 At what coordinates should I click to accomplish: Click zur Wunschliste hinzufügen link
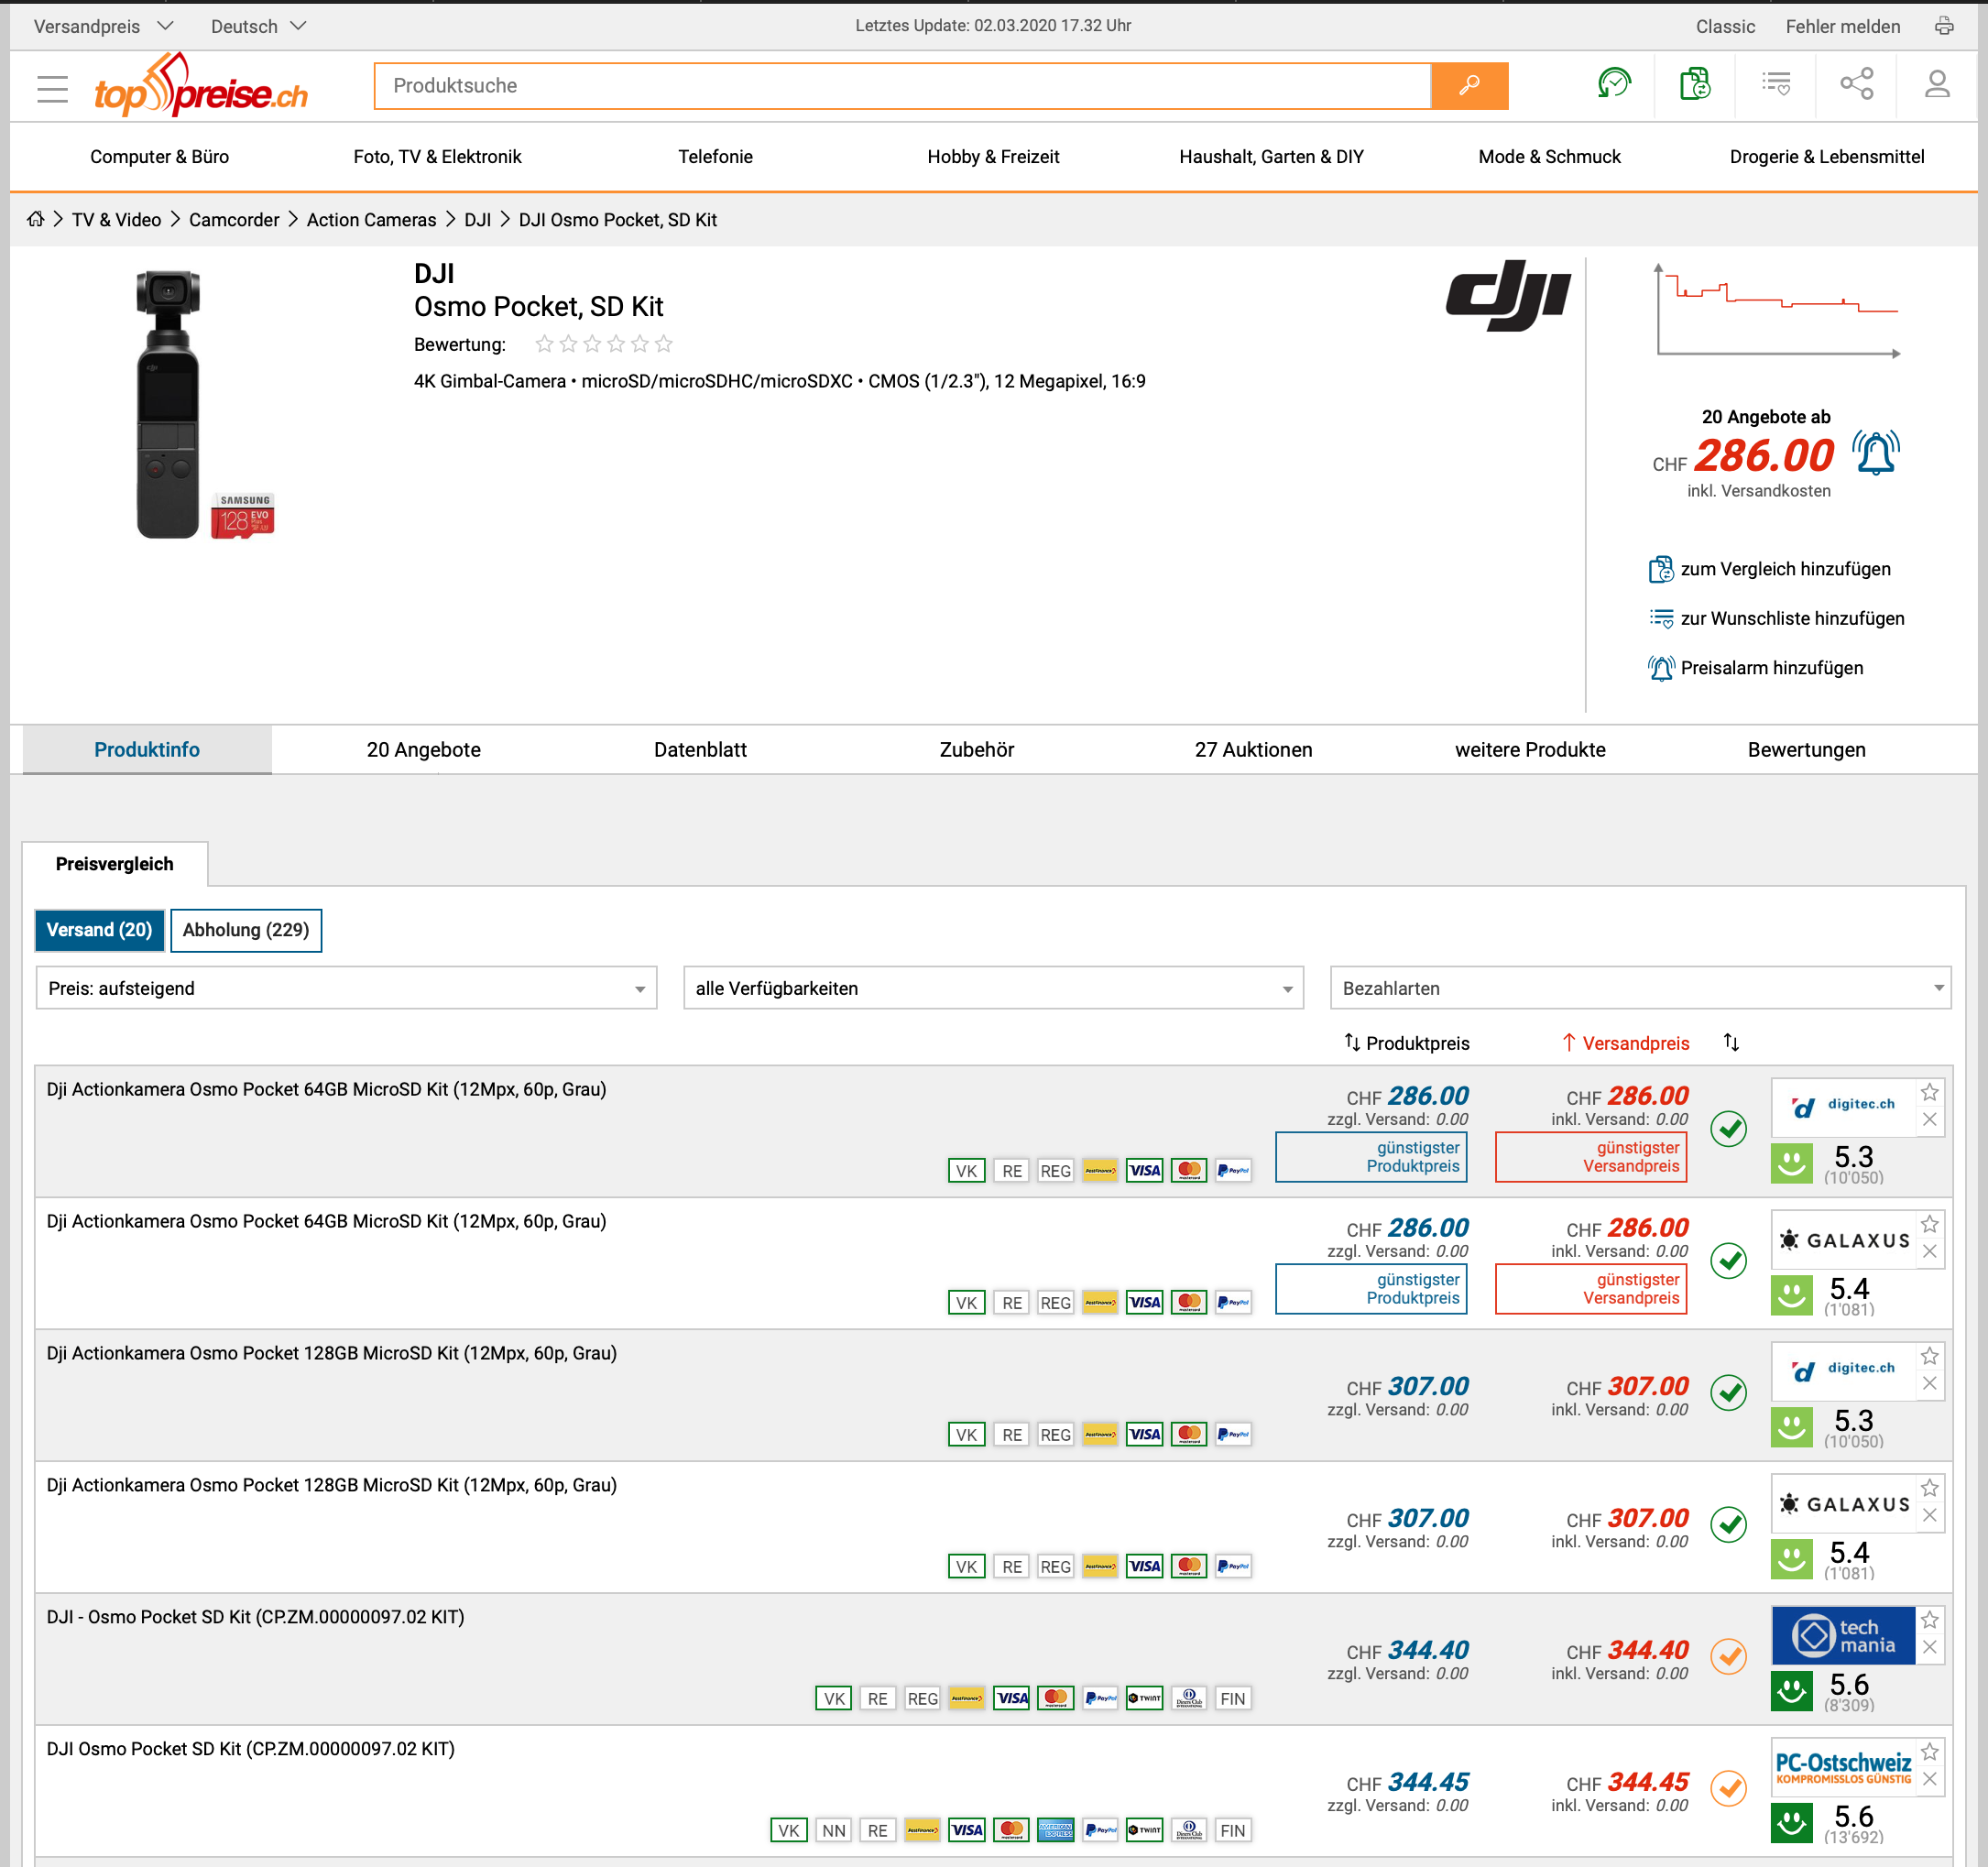[x=1791, y=618]
